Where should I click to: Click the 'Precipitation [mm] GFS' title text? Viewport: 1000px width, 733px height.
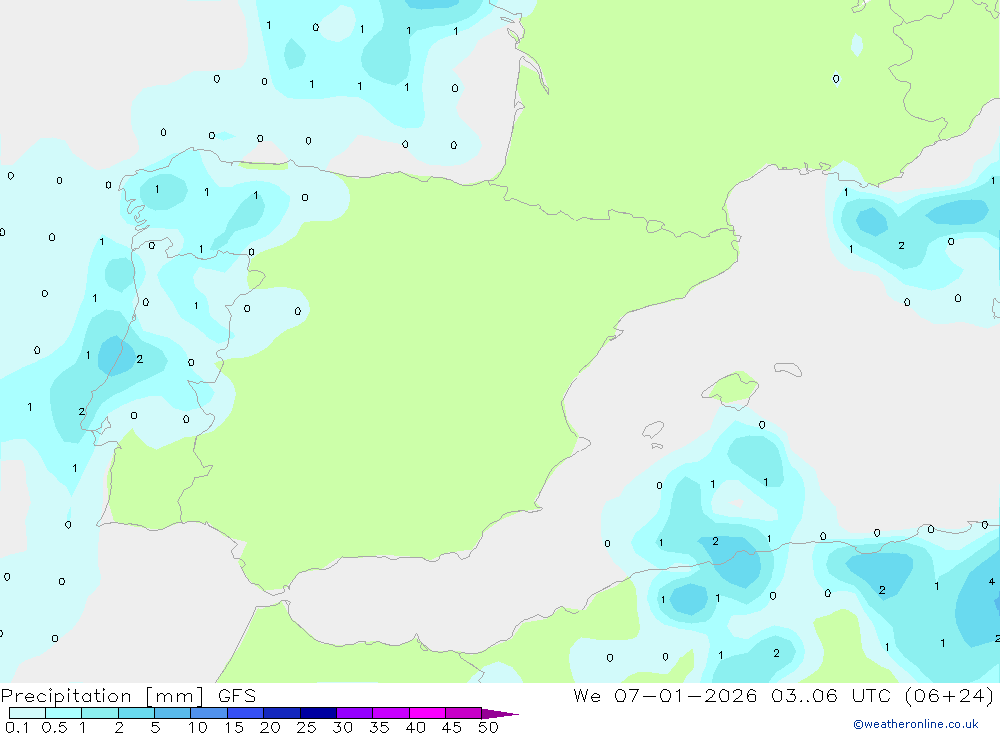tap(128, 695)
